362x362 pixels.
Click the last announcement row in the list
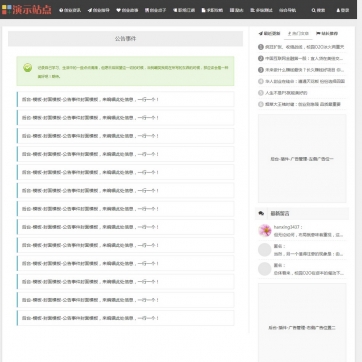click(125, 318)
